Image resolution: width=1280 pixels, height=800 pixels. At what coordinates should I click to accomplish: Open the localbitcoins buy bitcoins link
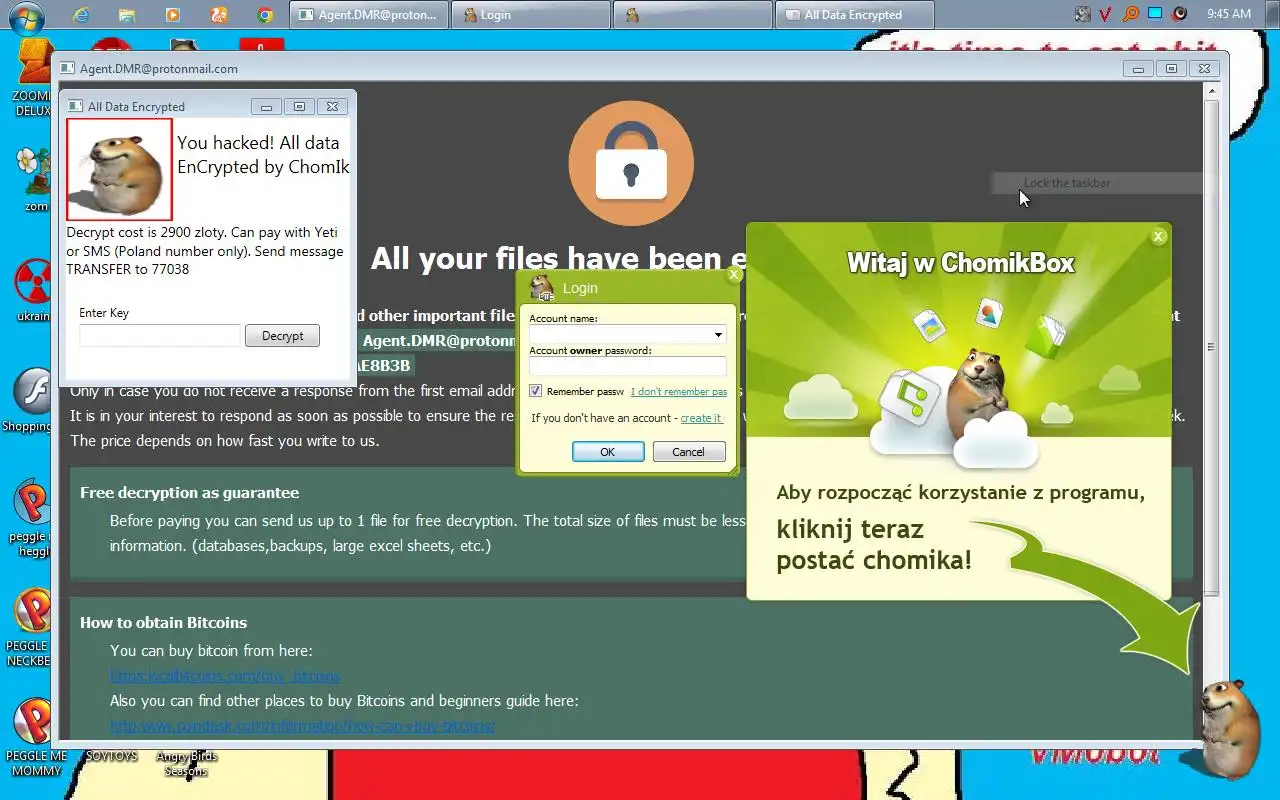(x=225, y=676)
